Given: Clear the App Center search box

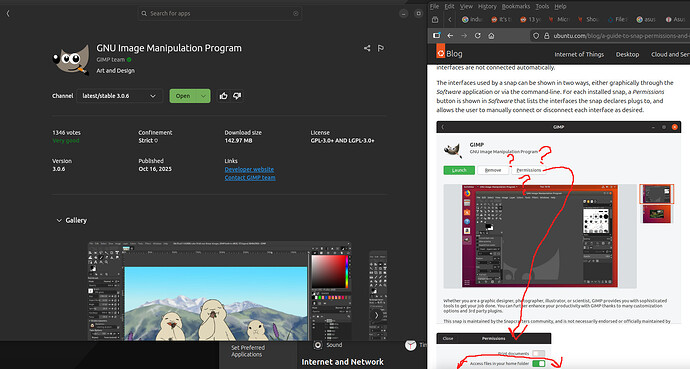Looking at the screenshot, I should (x=296, y=14).
